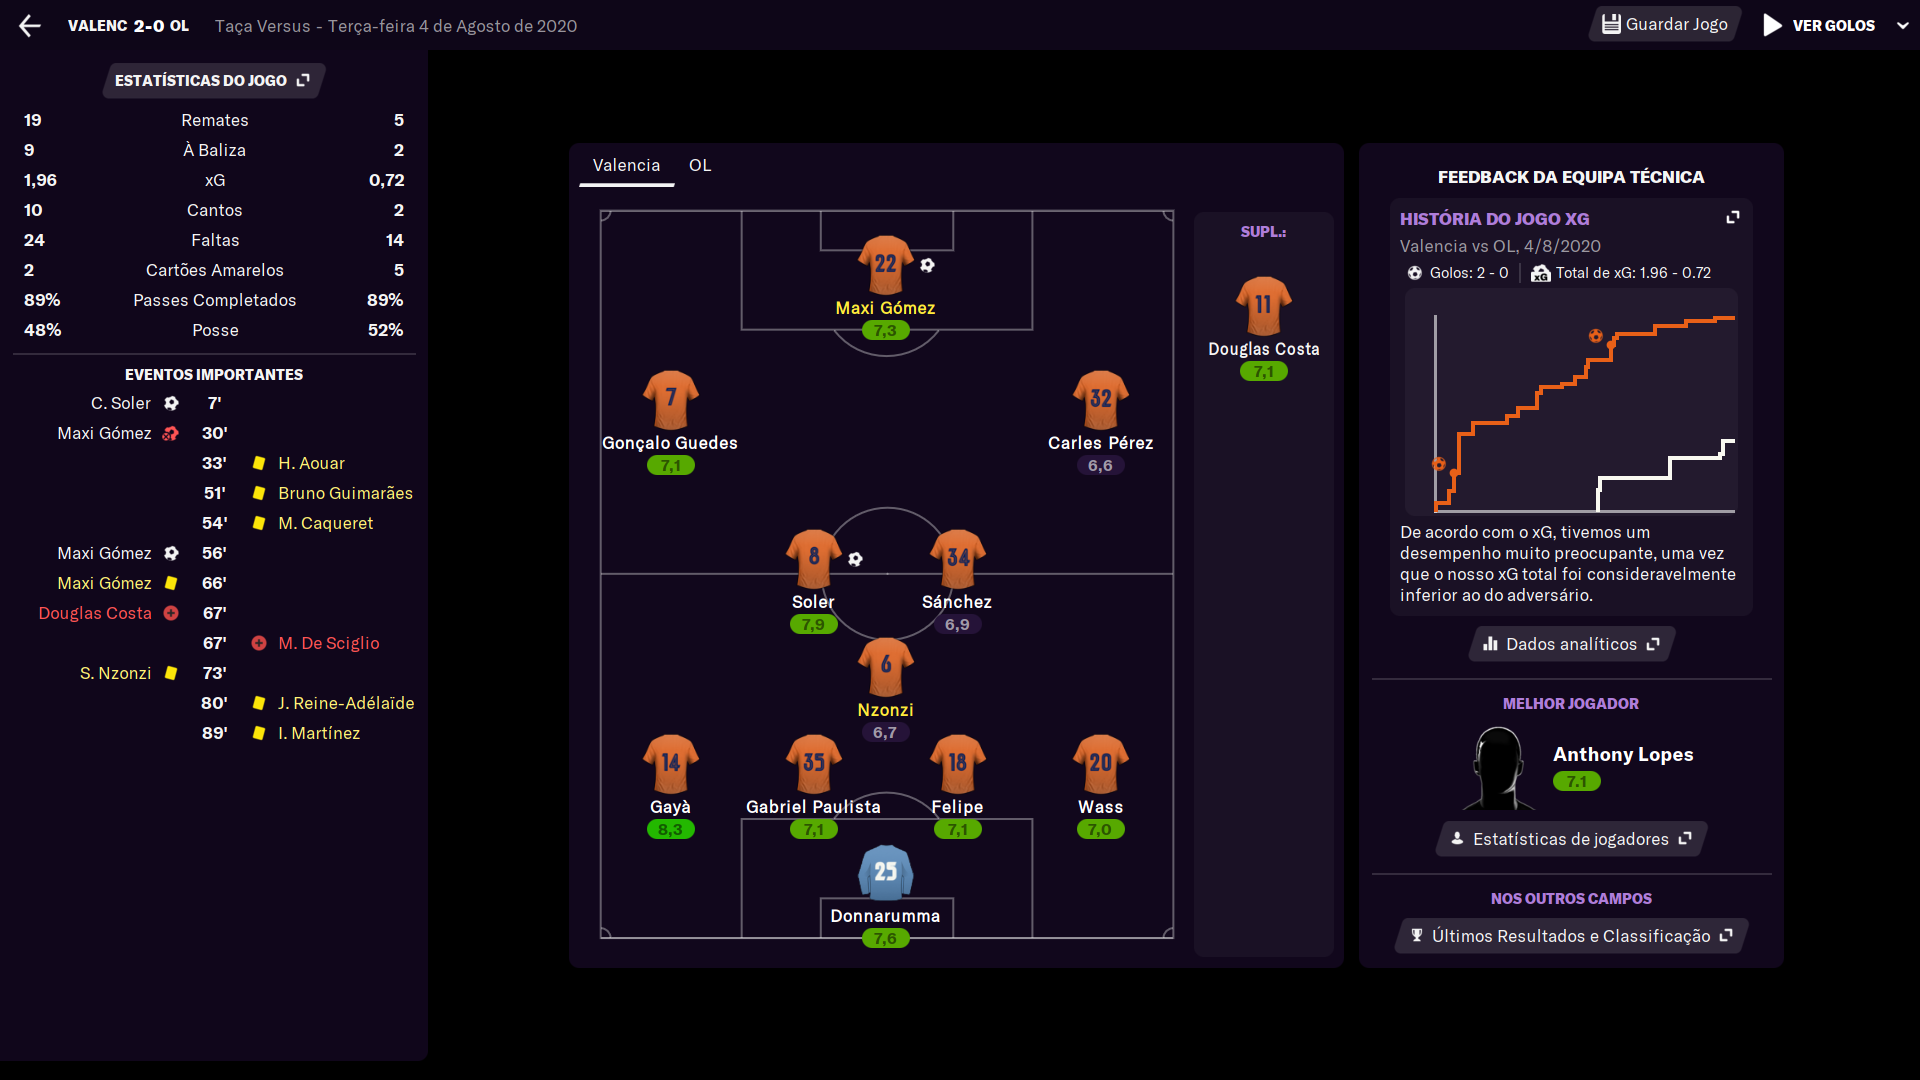Image resolution: width=1920 pixels, height=1080 pixels.
Task: Select Gayà number 14 shirt
Action: (670, 763)
